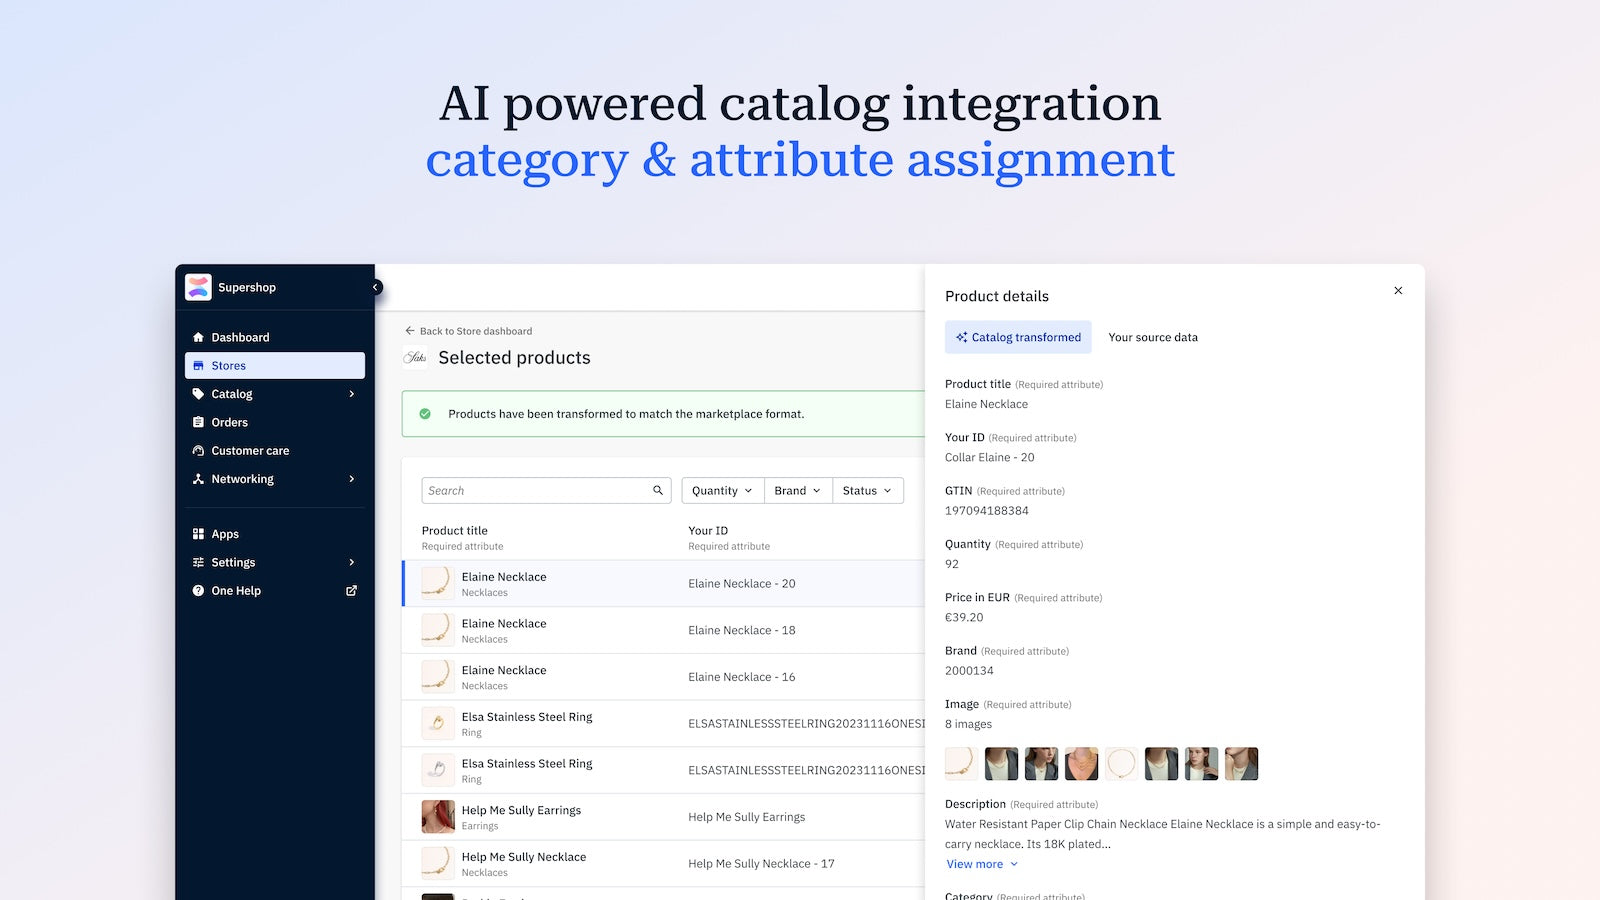Click the Apps grid icon
Screen dimensions: 1600x900
click(x=199, y=533)
